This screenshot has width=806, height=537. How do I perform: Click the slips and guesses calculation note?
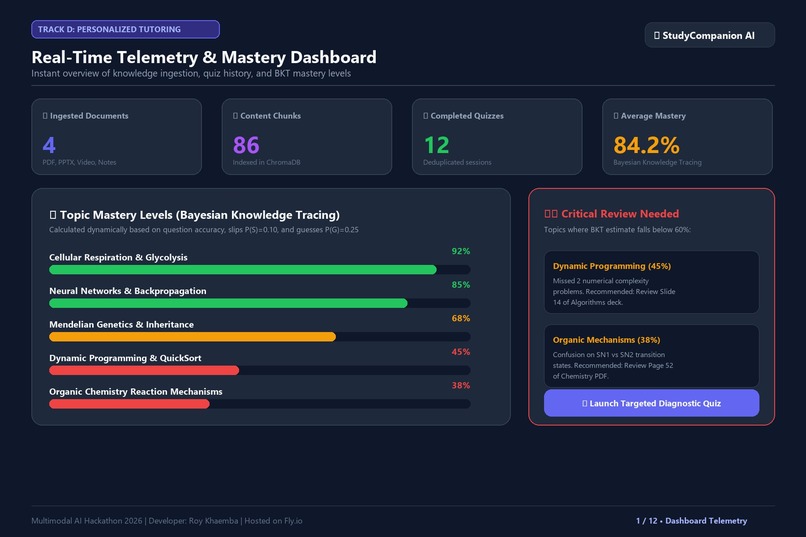[204, 230]
